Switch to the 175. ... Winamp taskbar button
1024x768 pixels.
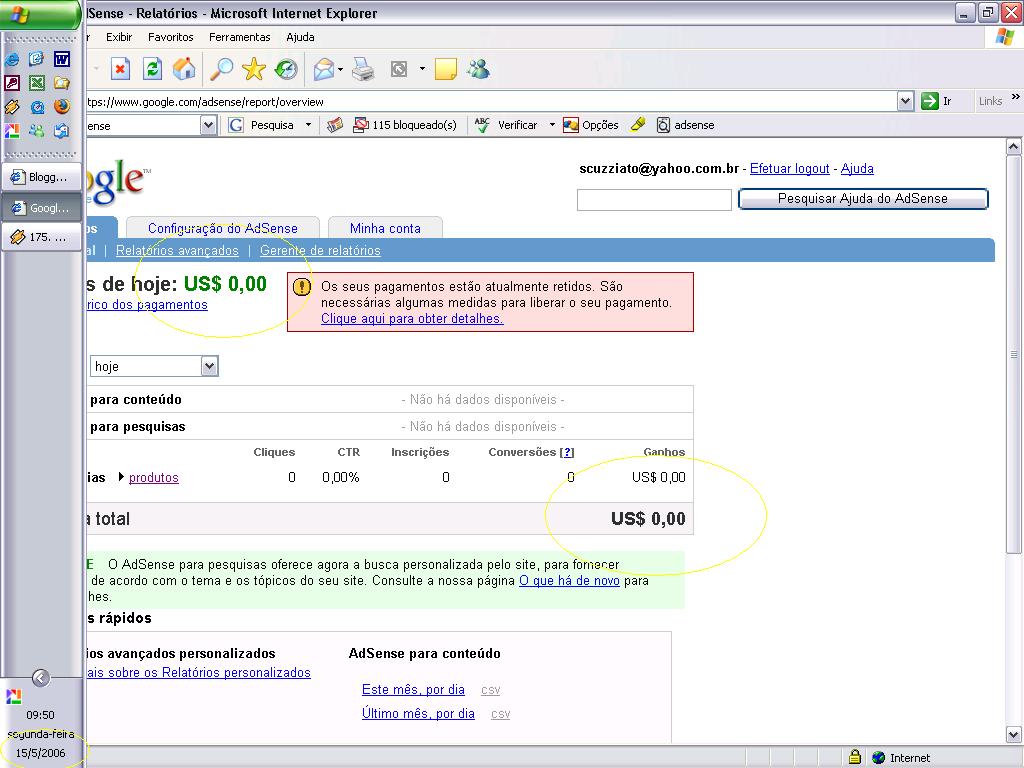41,237
